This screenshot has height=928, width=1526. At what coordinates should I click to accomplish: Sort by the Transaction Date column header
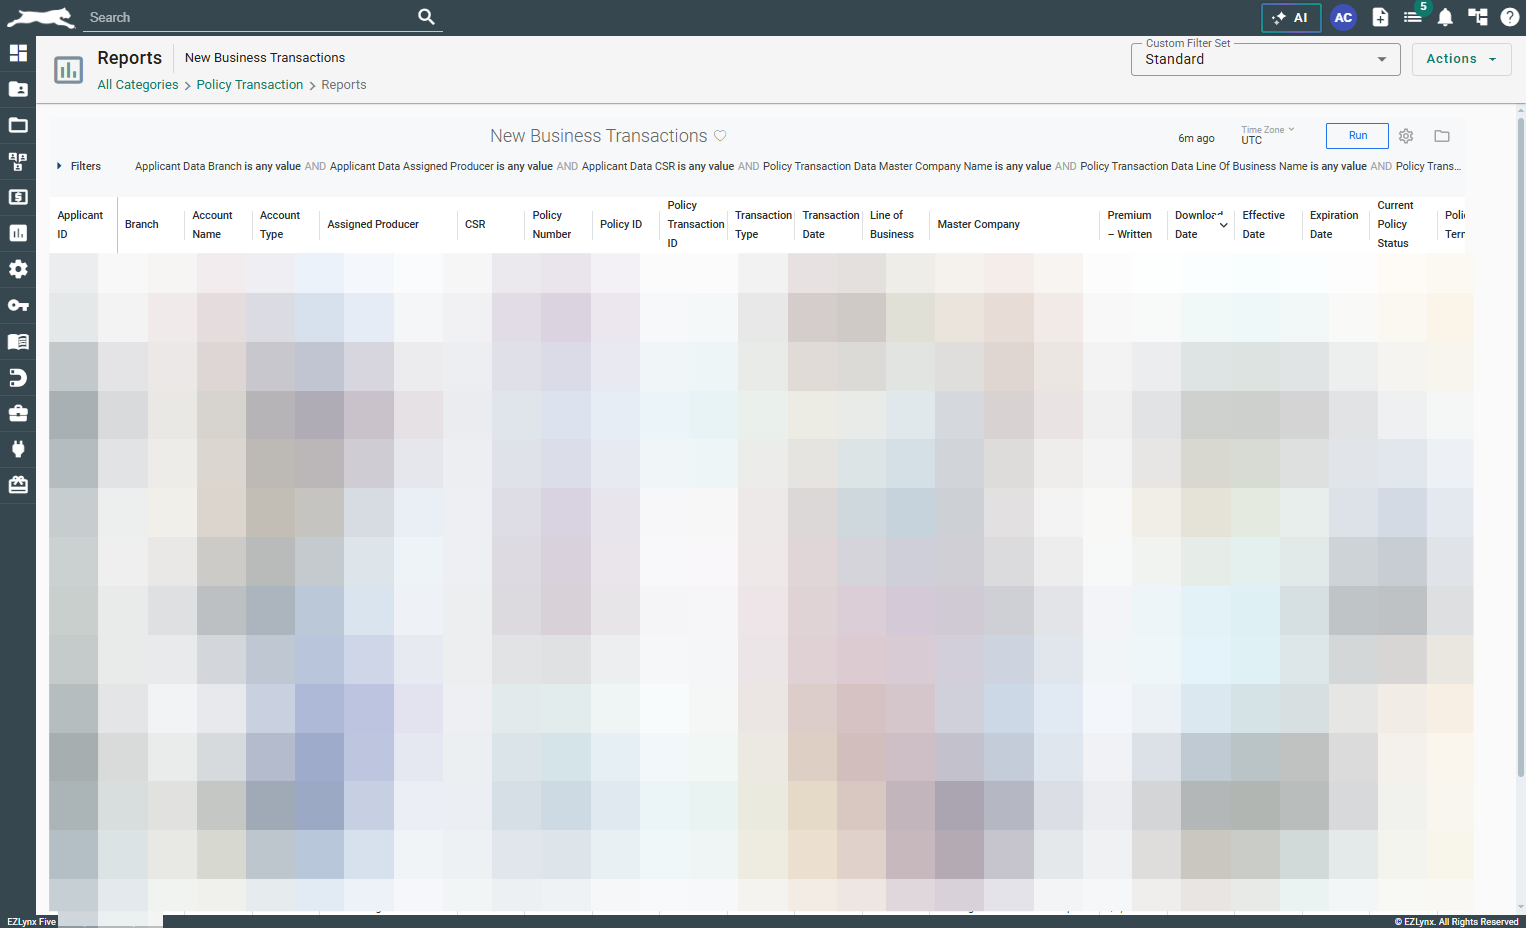pos(831,225)
